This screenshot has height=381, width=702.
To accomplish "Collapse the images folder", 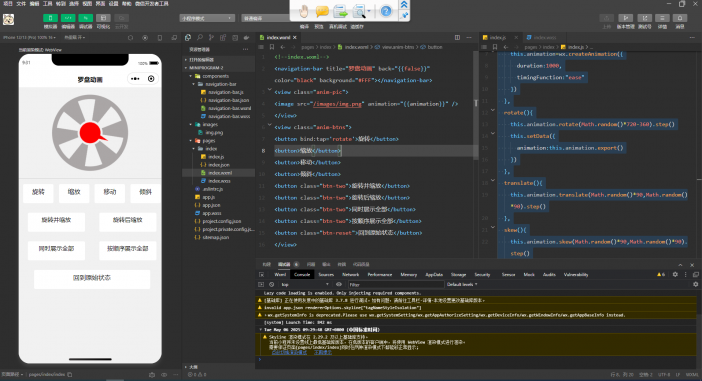I will tap(191, 124).
